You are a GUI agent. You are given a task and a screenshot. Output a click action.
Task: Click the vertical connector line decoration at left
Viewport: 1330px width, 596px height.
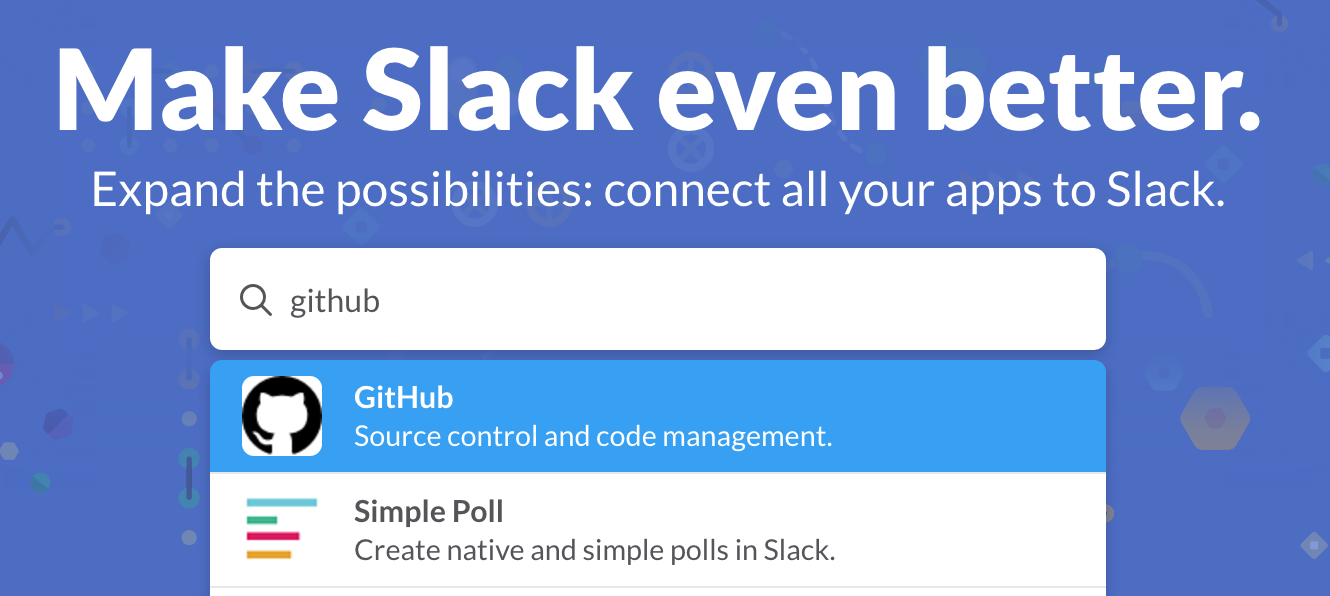point(188,476)
